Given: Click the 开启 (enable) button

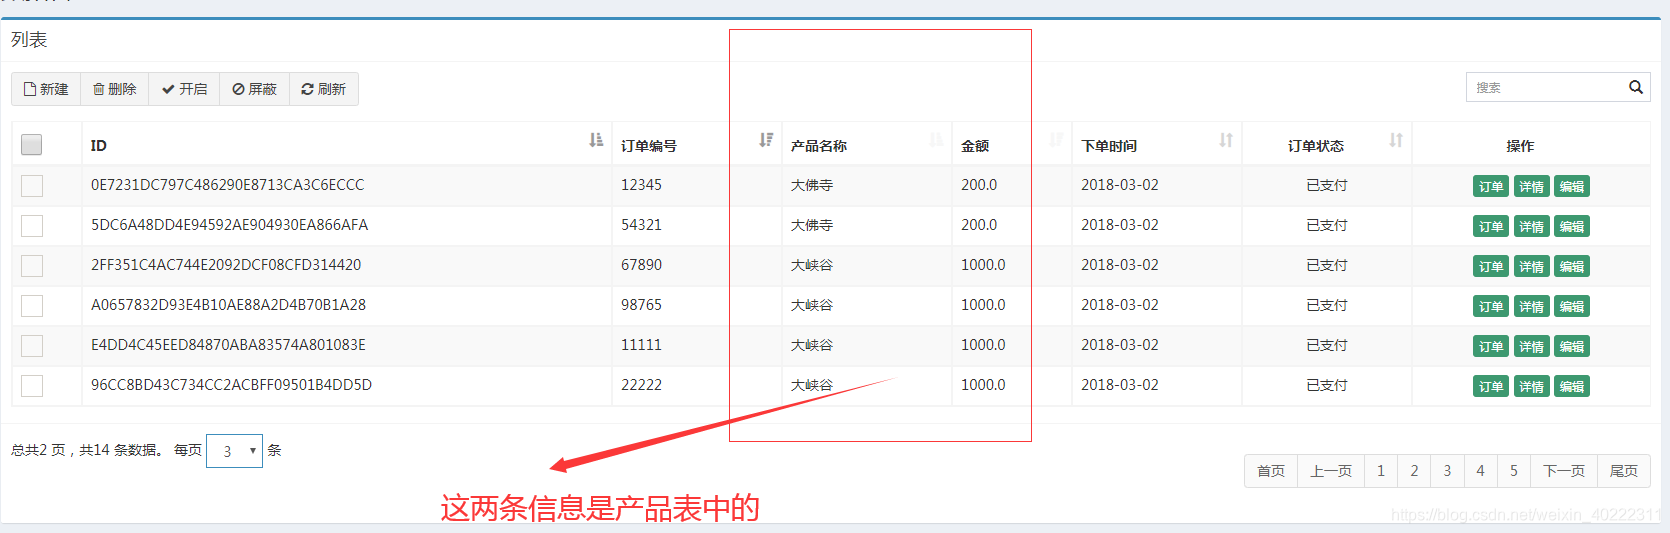Looking at the screenshot, I should pyautogui.click(x=185, y=89).
